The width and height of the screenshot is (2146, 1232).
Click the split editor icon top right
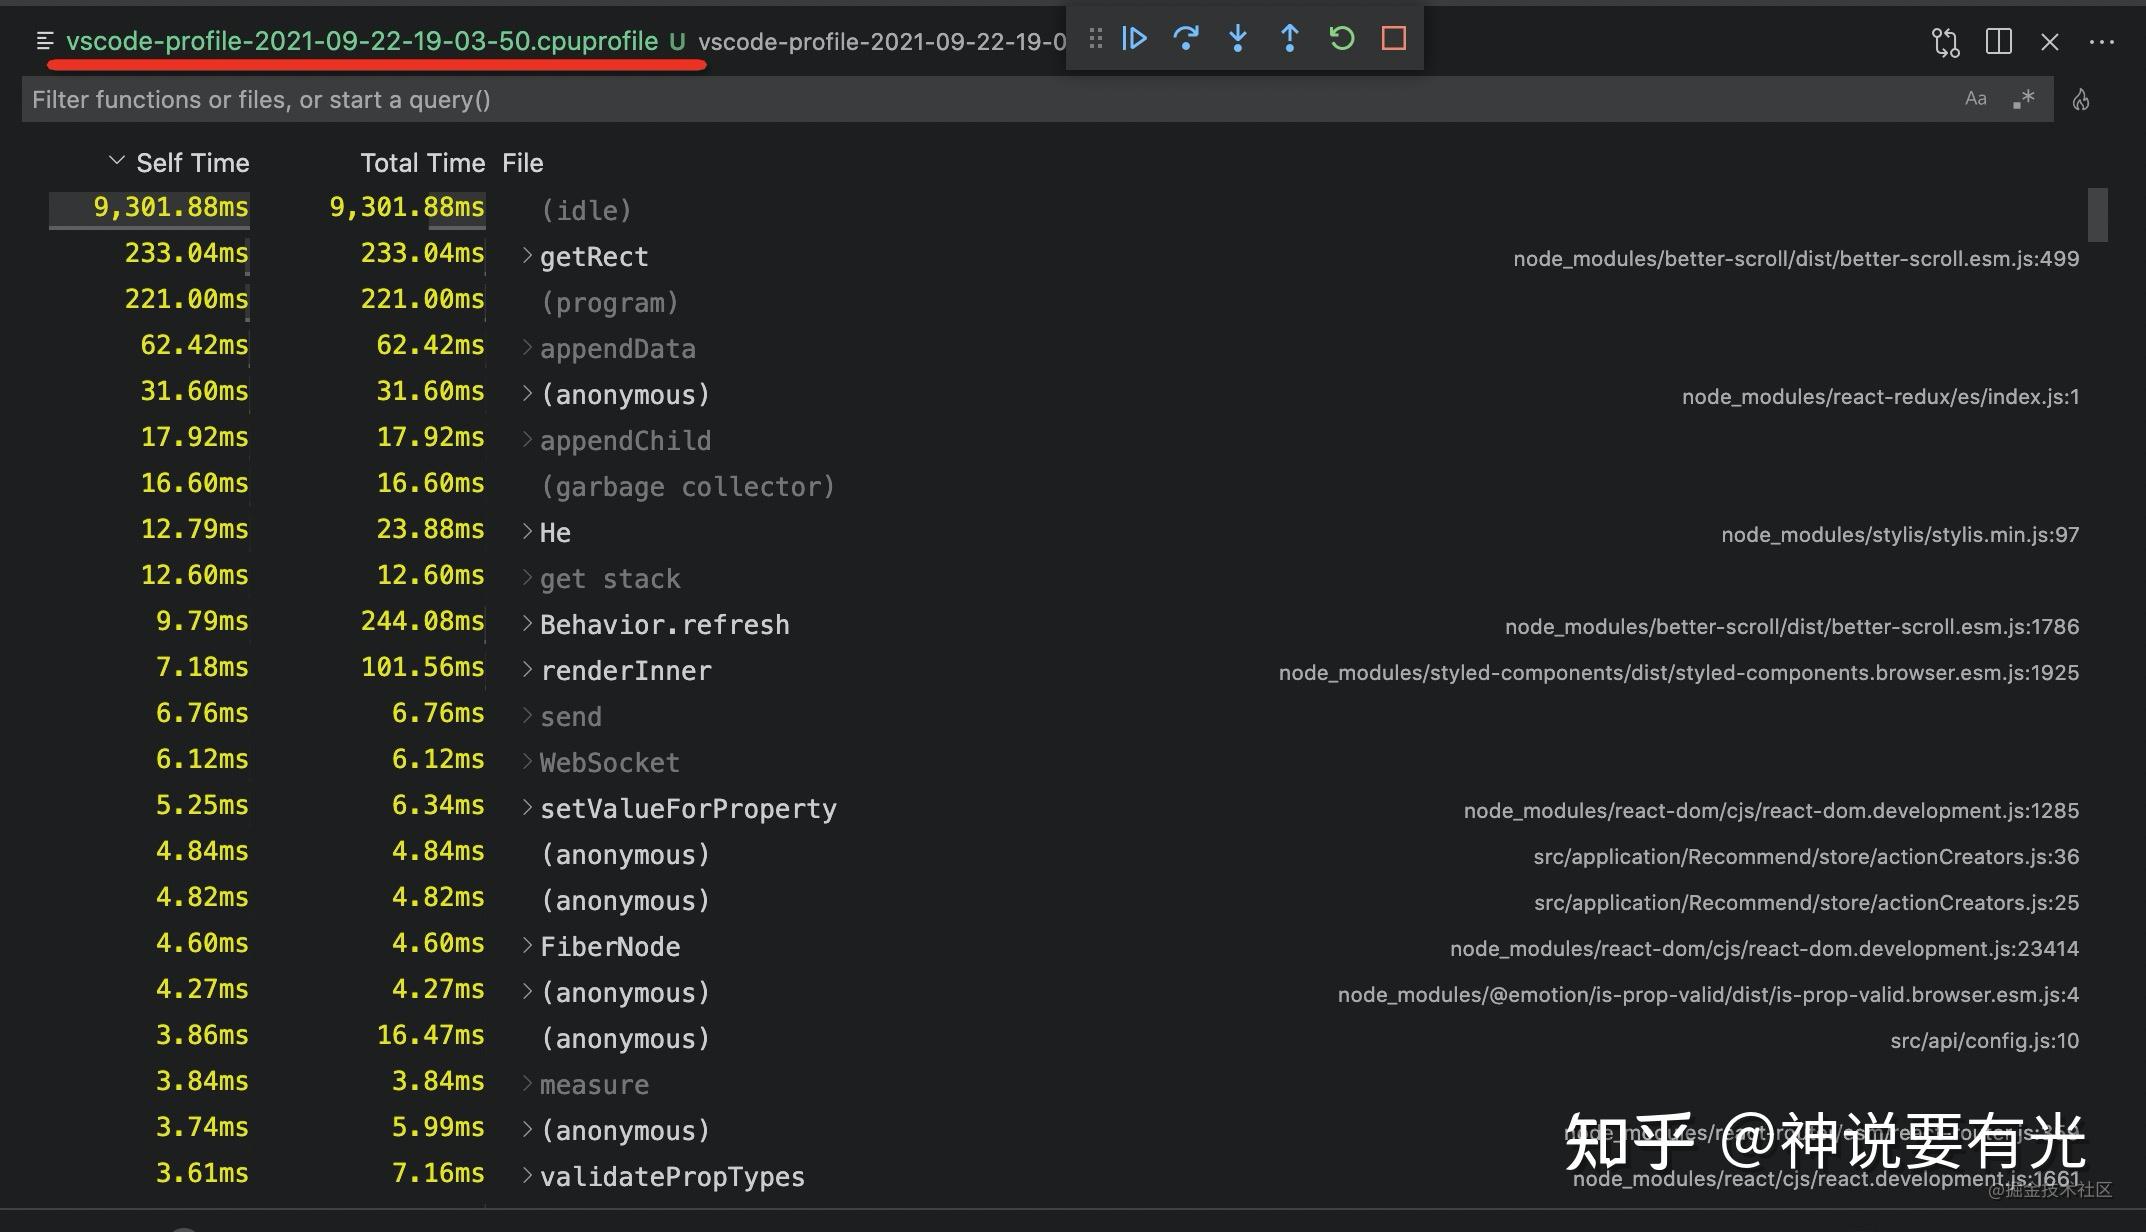[x=1998, y=42]
